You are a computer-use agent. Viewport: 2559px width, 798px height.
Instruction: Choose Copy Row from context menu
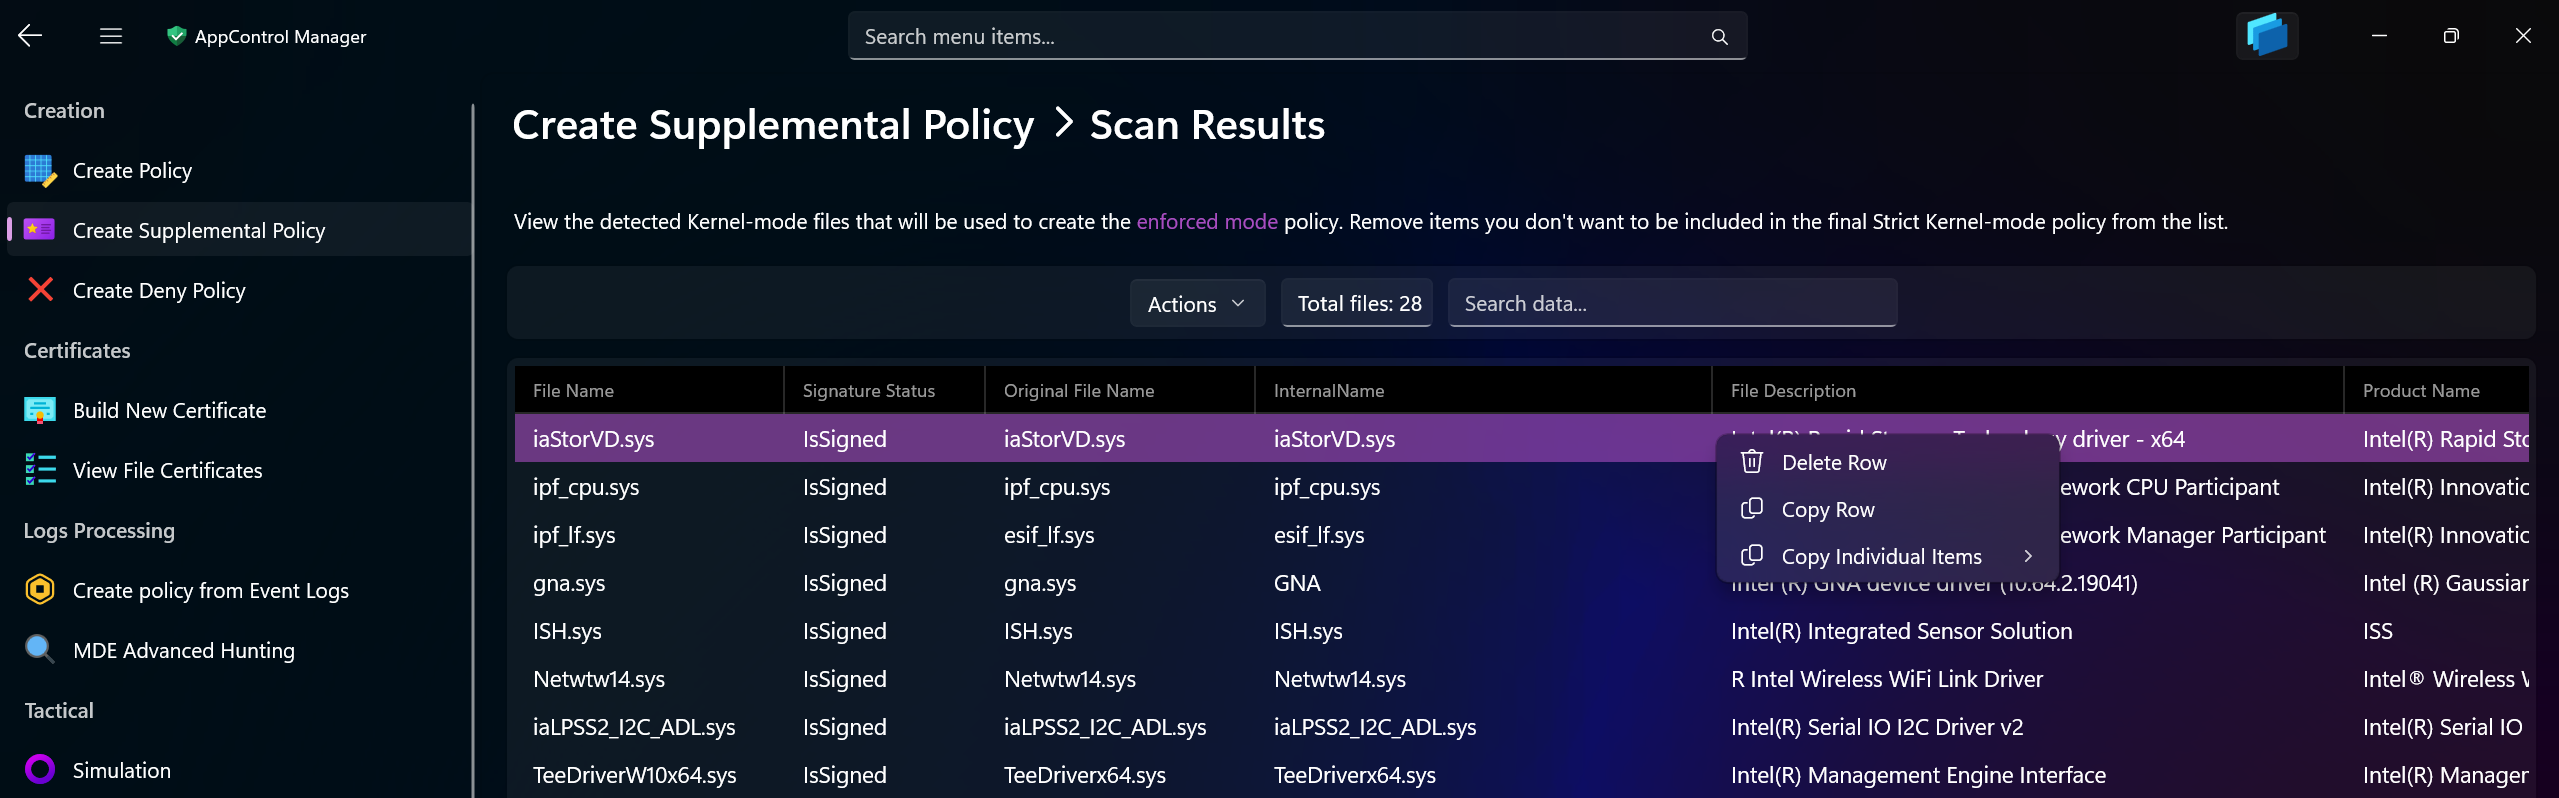pos(1887,509)
